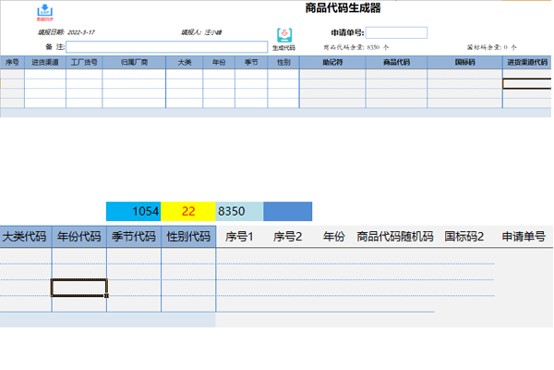Viewport: 554px width, 370px height.
Task: Select 申请单号 header after 国标码2
Action: (x=523, y=236)
